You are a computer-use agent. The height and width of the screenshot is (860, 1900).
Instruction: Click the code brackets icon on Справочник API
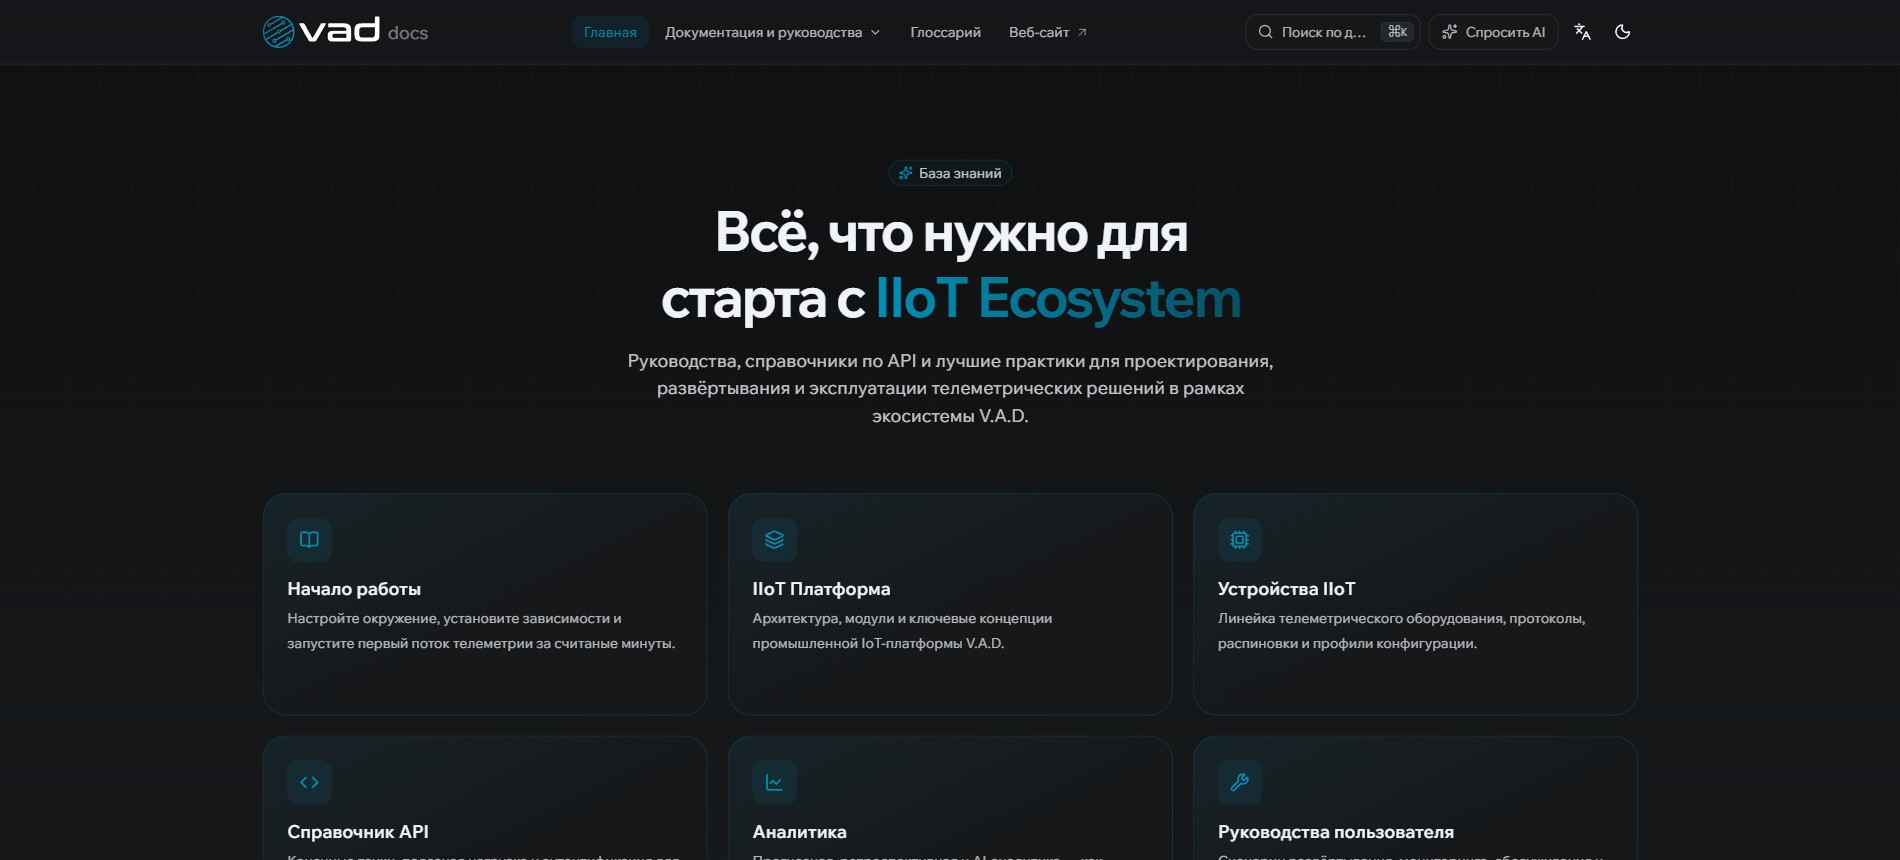tap(309, 782)
